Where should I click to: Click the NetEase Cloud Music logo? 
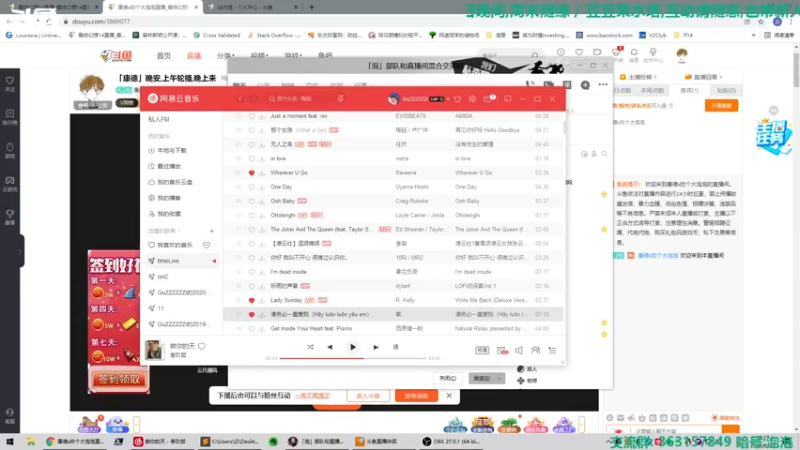pos(174,98)
